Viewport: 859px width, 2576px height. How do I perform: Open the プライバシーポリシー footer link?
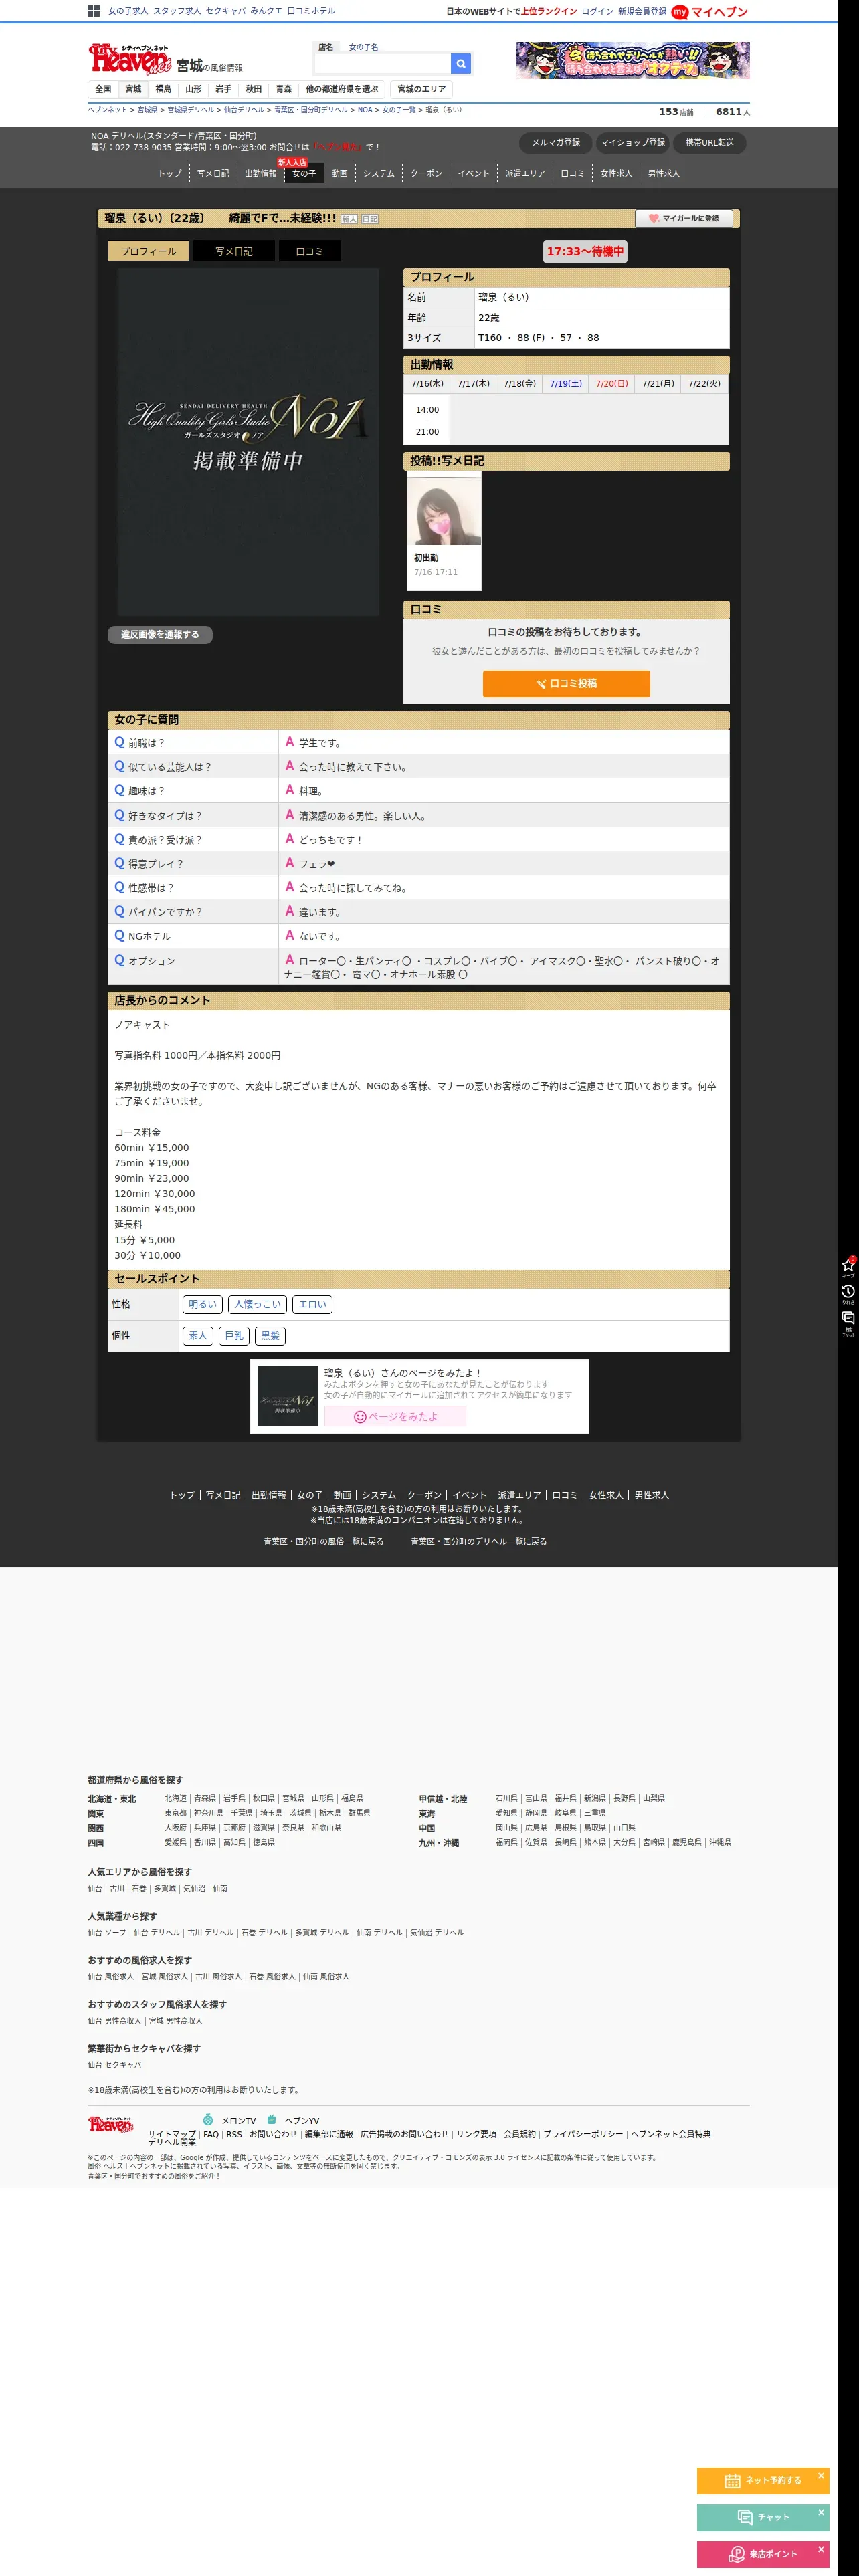pyautogui.click(x=583, y=2134)
